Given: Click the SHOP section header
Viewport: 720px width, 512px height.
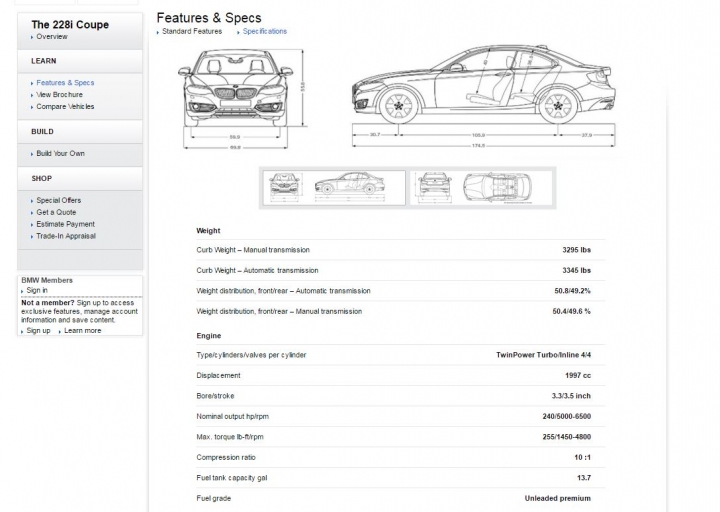Looking at the screenshot, I should coord(41,179).
